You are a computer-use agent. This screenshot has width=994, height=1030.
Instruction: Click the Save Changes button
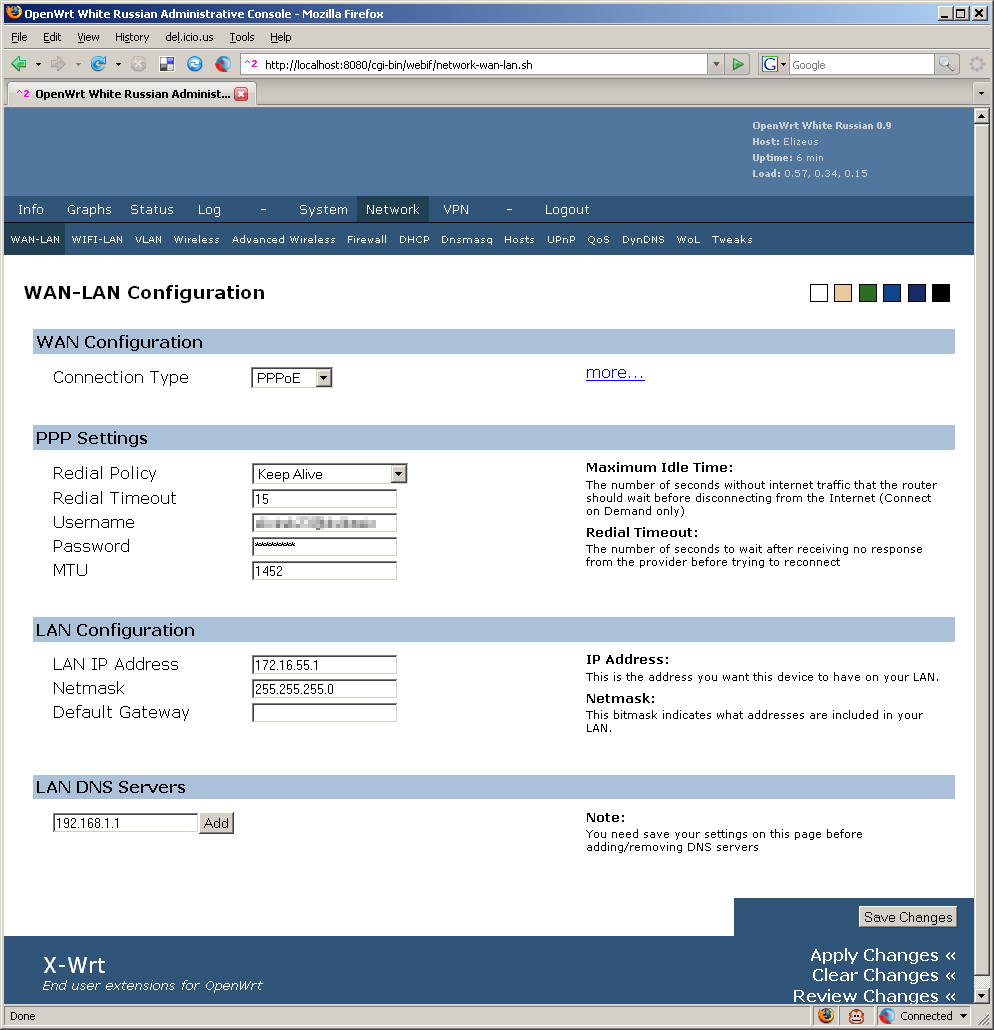(x=908, y=916)
